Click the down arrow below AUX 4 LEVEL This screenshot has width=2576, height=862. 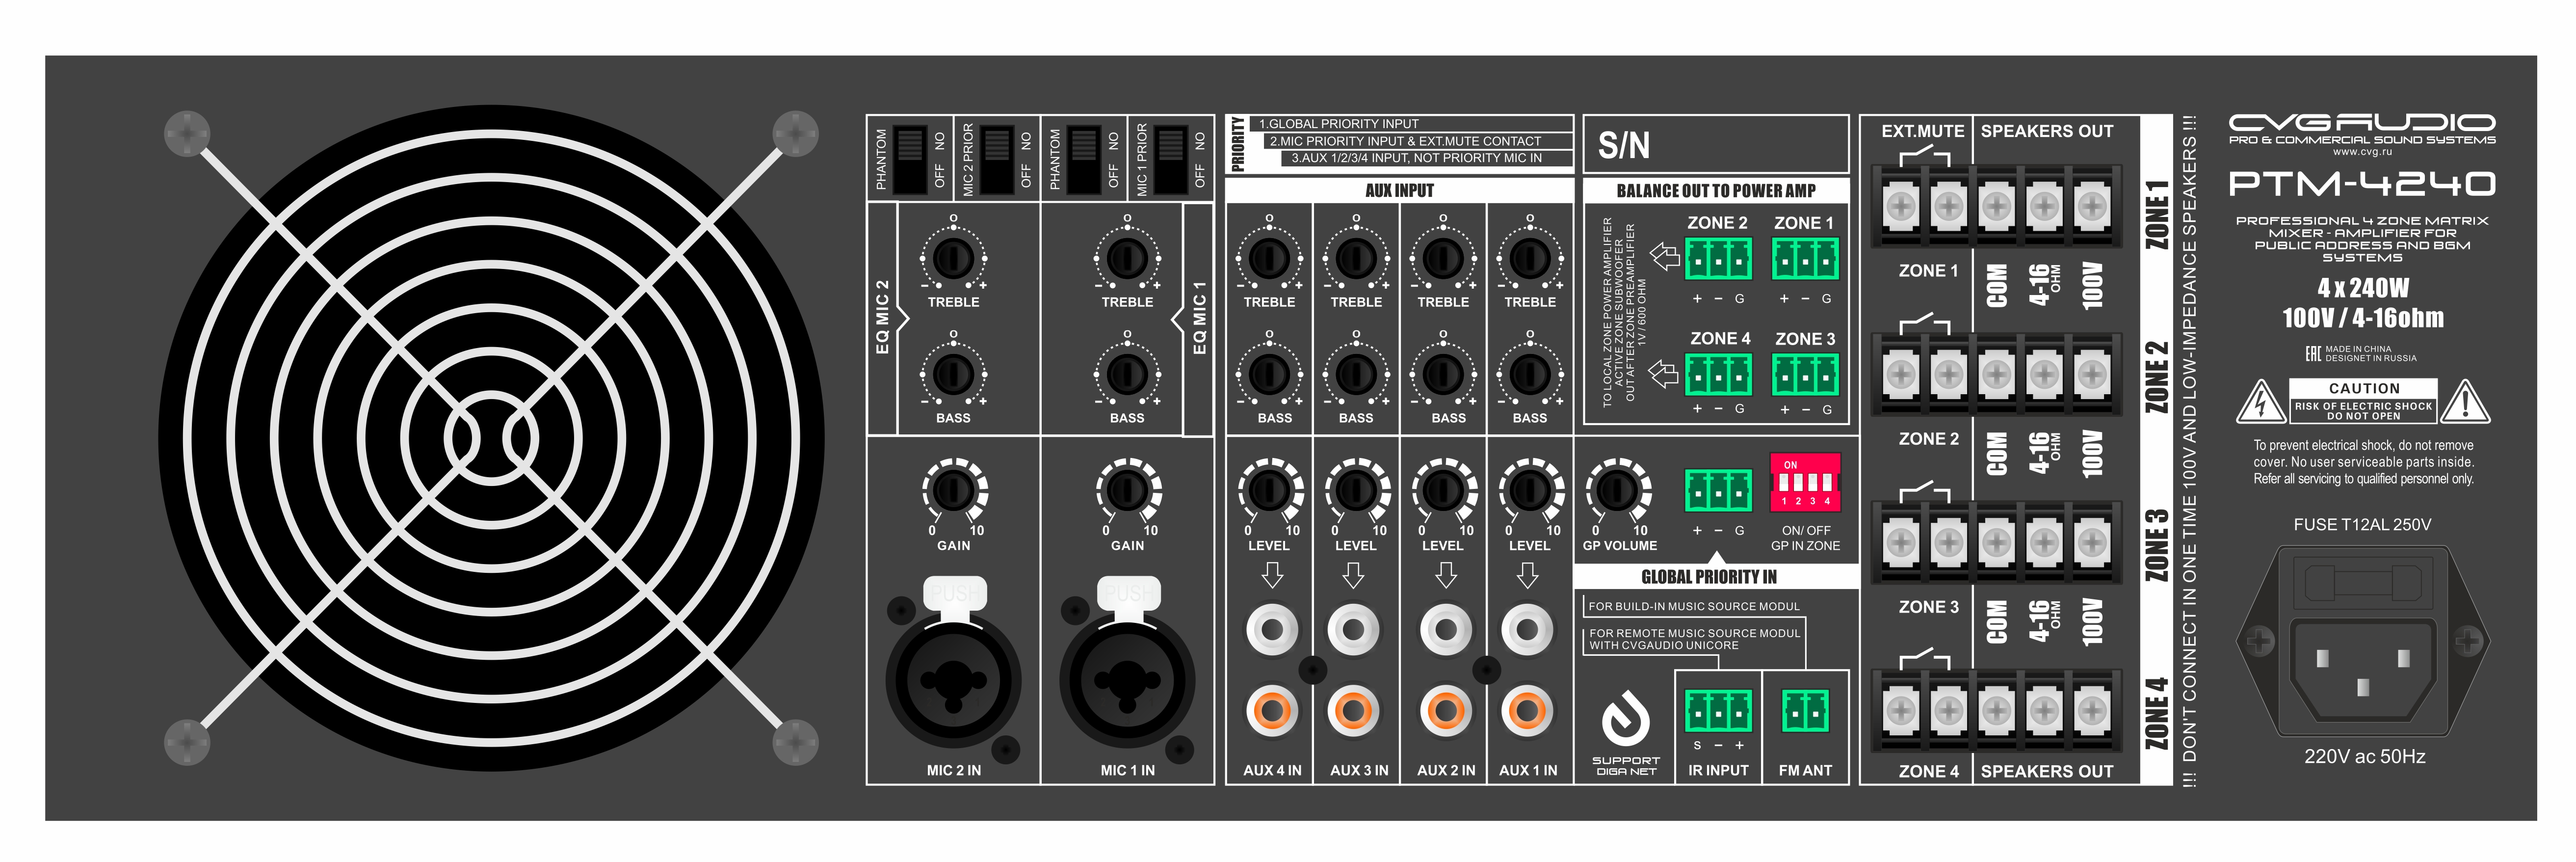pyautogui.click(x=1272, y=575)
